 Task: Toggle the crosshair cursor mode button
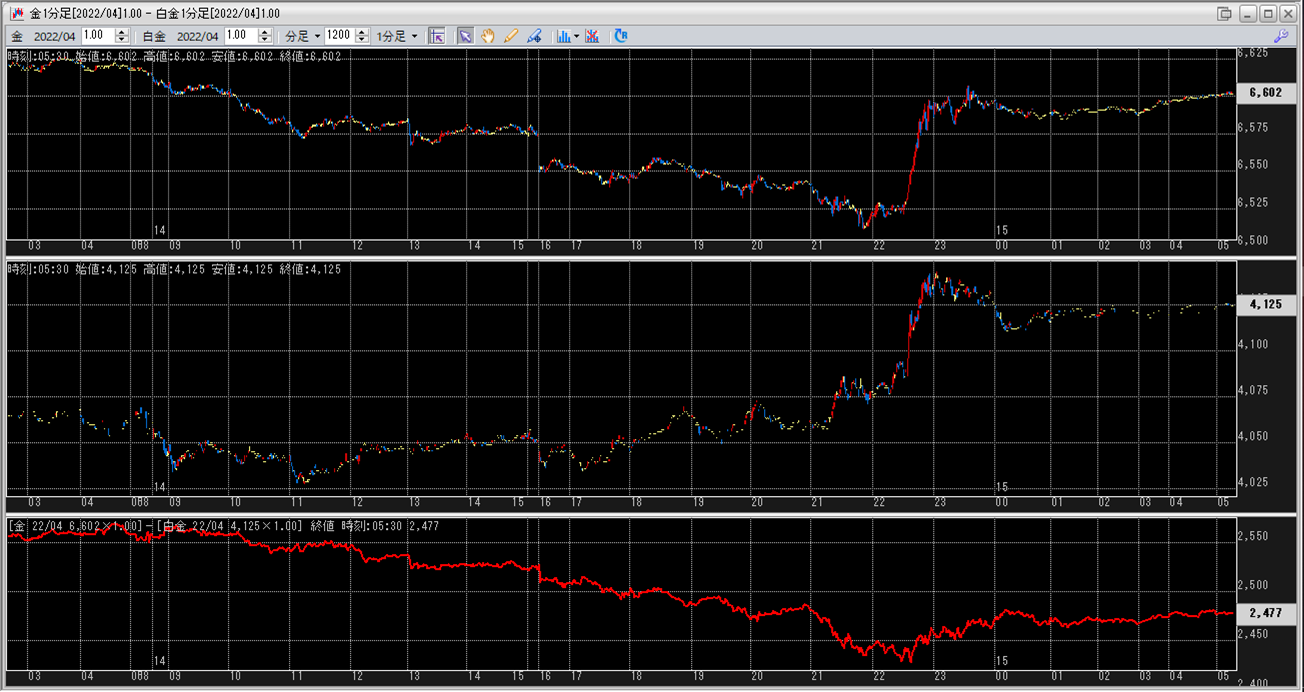pos(437,36)
